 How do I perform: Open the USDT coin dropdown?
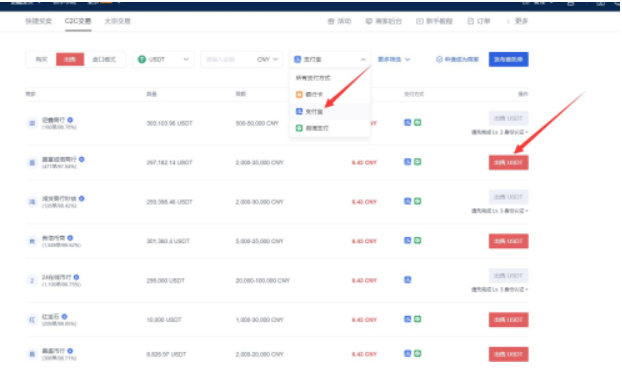[x=163, y=59]
